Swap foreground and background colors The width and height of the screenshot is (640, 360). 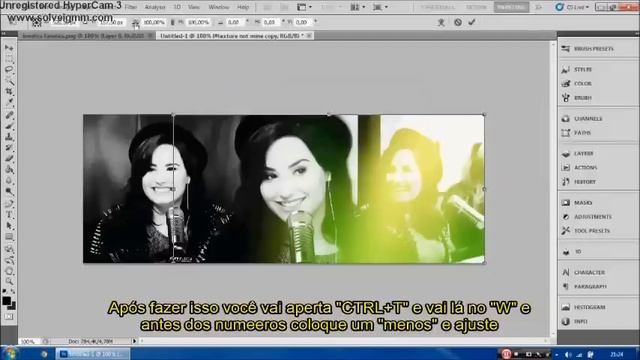tap(13, 291)
